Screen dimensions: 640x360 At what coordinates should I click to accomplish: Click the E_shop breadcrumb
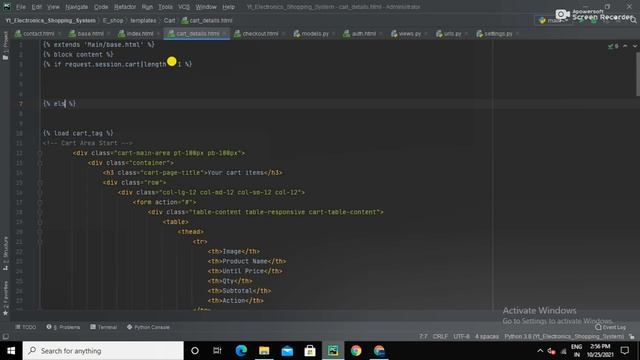pos(113,20)
